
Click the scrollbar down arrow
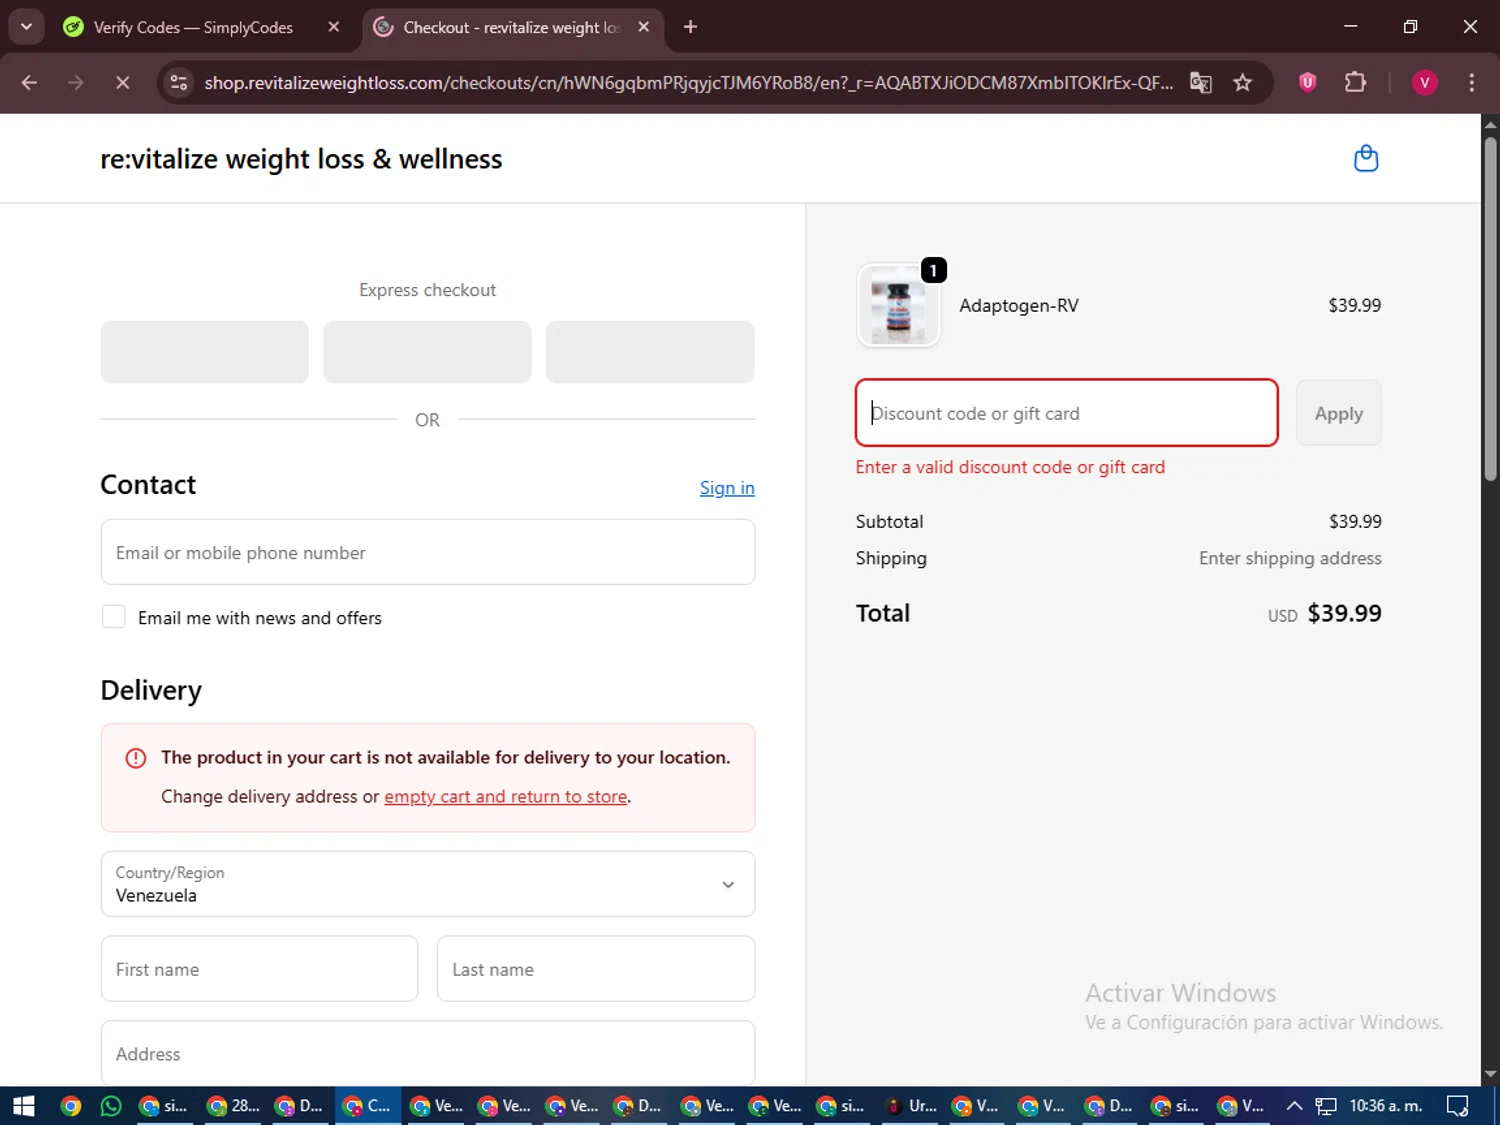coord(1490,1074)
